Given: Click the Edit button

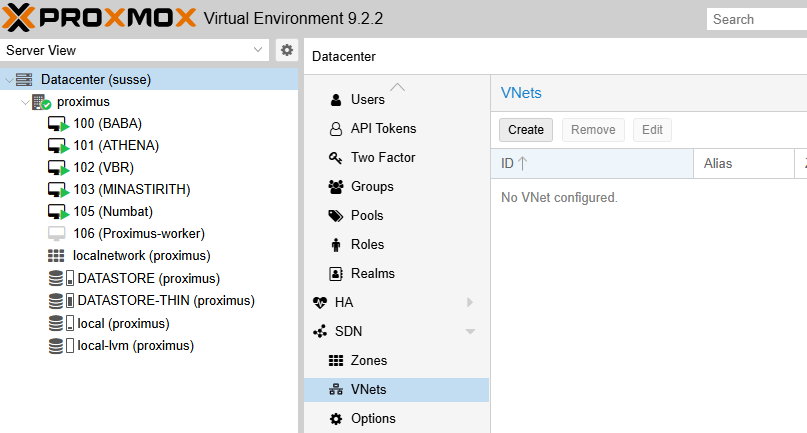Looking at the screenshot, I should (652, 130).
